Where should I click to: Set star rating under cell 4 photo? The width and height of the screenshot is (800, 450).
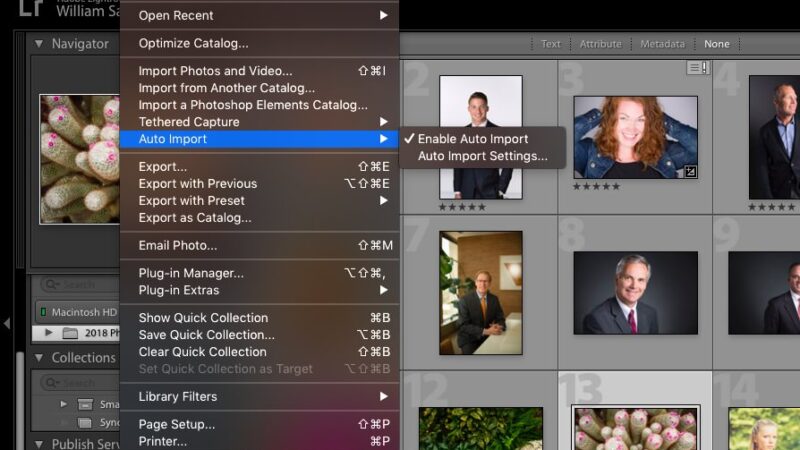[x=771, y=207]
